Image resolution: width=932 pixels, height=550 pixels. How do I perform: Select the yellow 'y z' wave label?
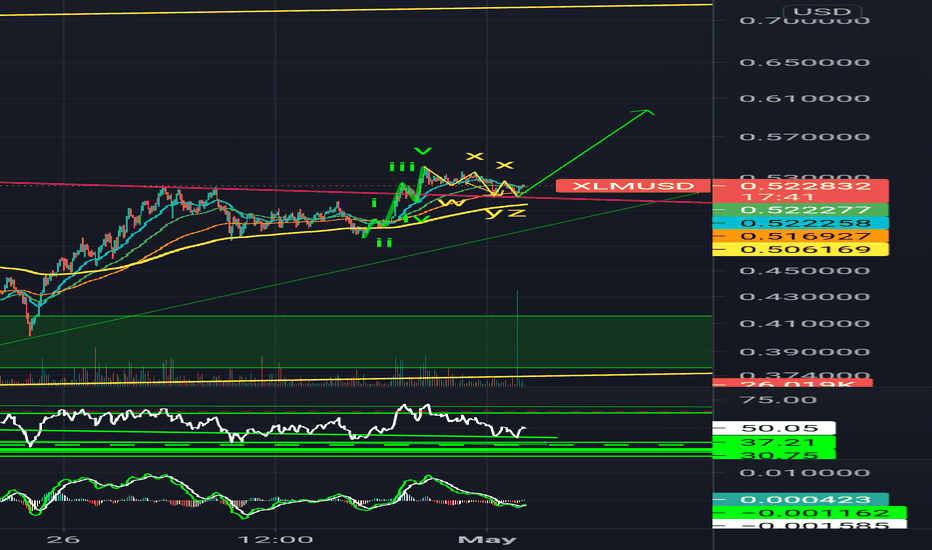point(506,212)
